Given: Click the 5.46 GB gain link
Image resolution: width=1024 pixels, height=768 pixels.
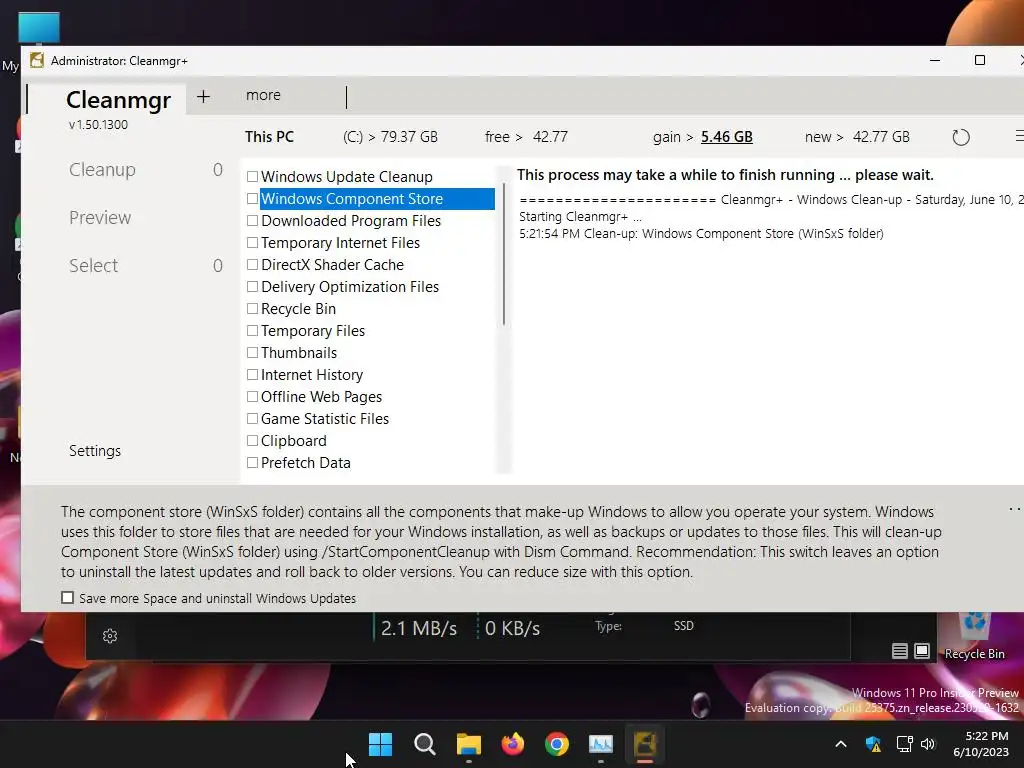Looking at the screenshot, I should (x=727, y=137).
